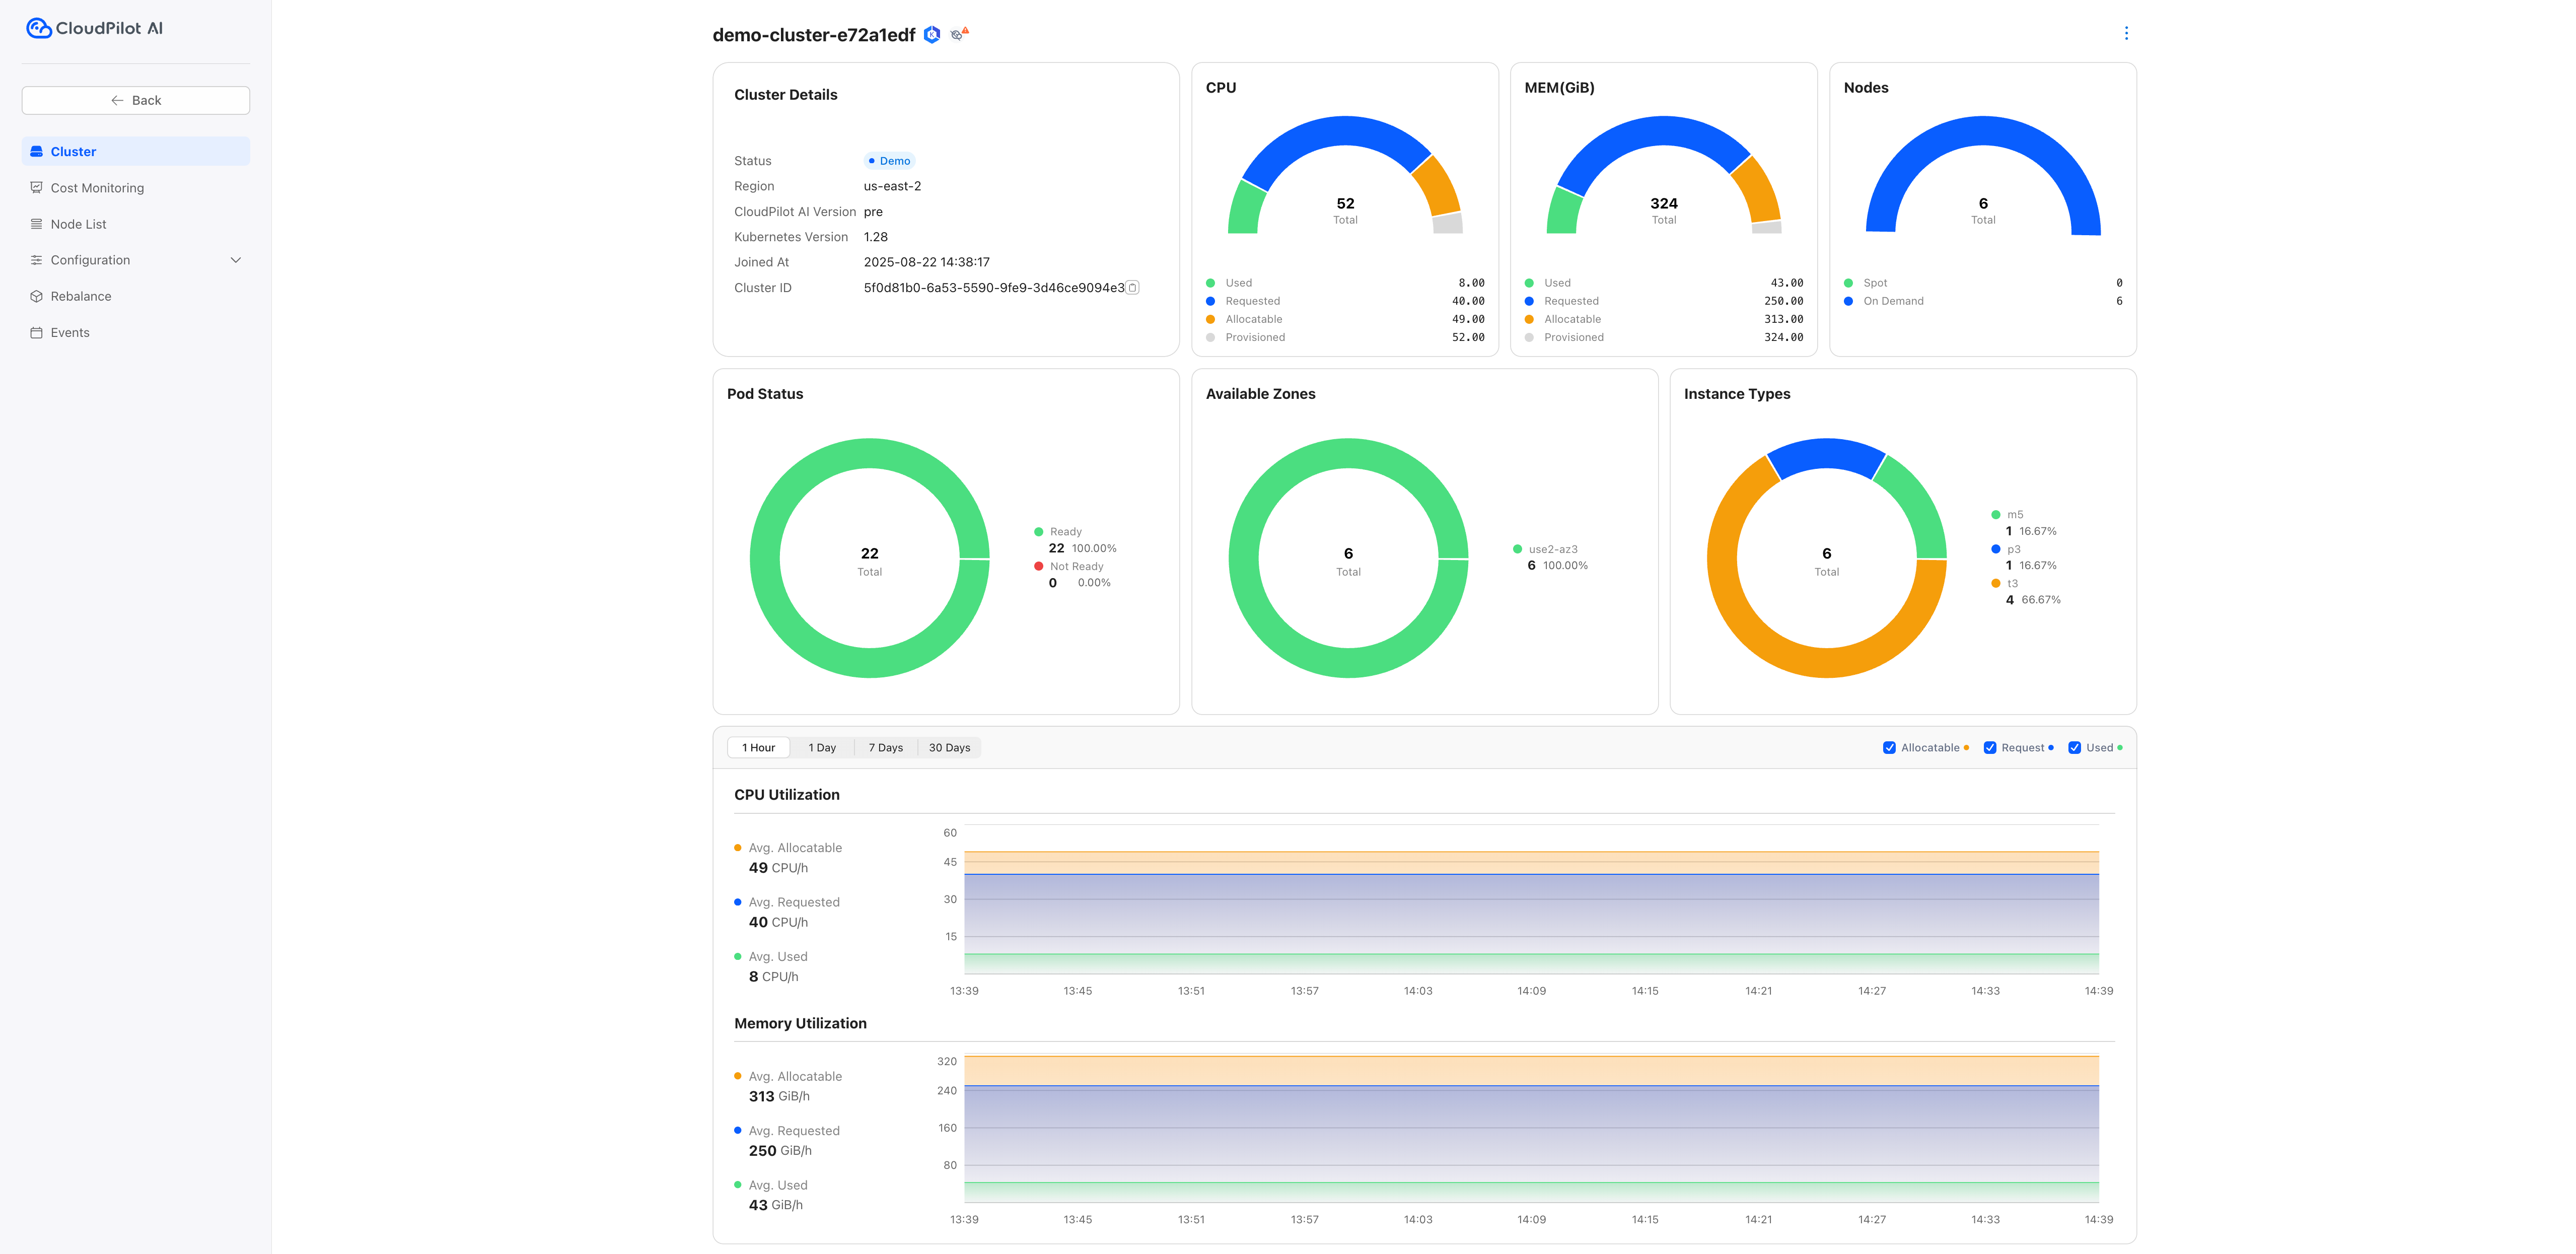Expand the Configuration menu item
Viewport: 2576px width, 1254px height.
point(90,260)
